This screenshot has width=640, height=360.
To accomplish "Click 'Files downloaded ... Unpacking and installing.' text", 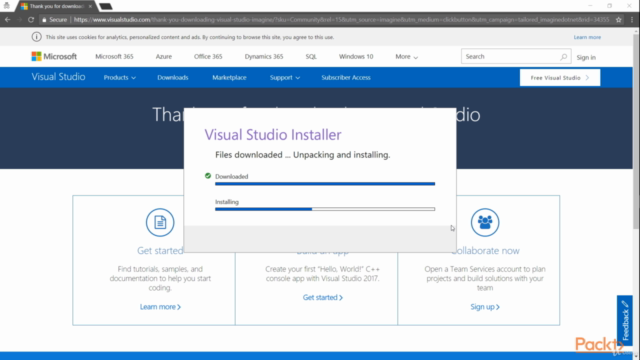I will coord(302,155).
